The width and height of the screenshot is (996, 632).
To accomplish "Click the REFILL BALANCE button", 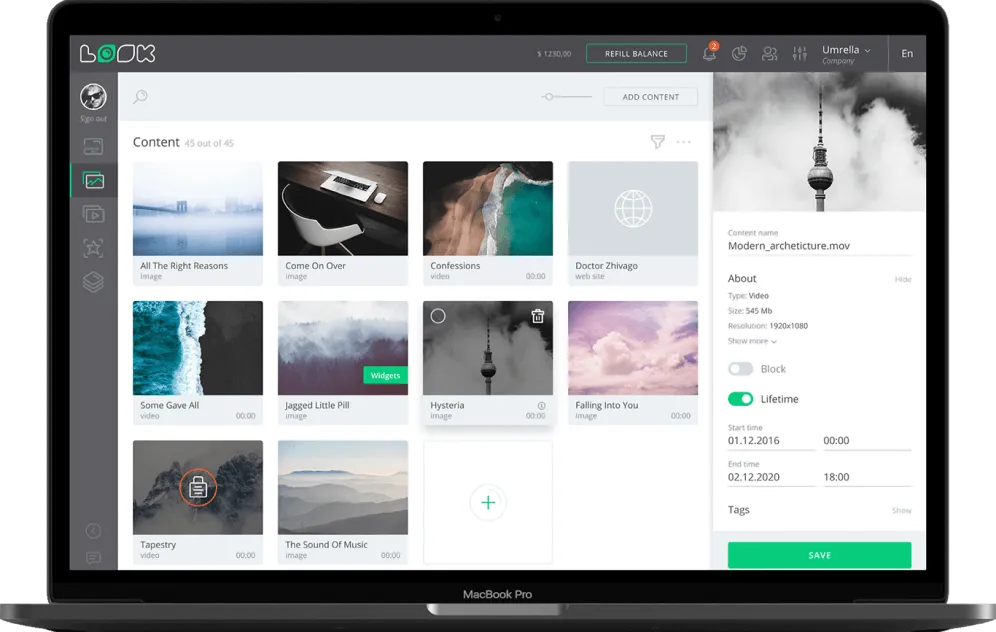I will point(636,53).
